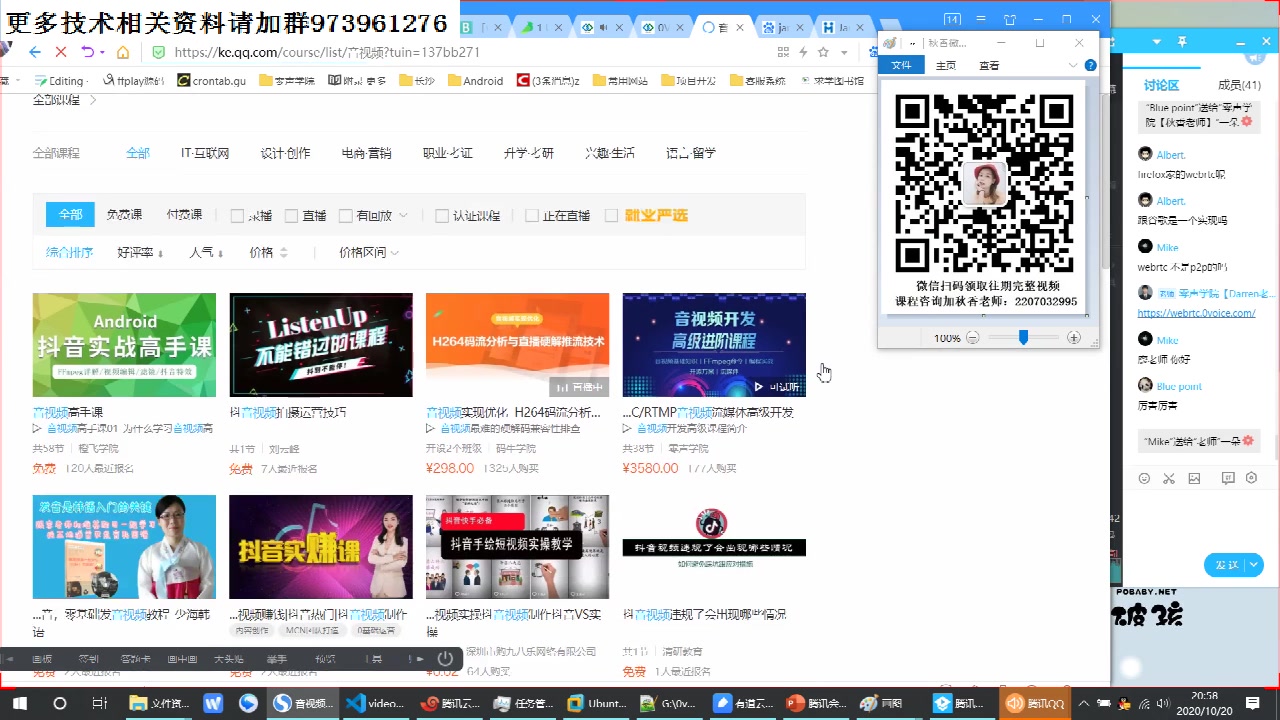
Task: Open the Word icon on the taskbar
Action: coord(213,704)
